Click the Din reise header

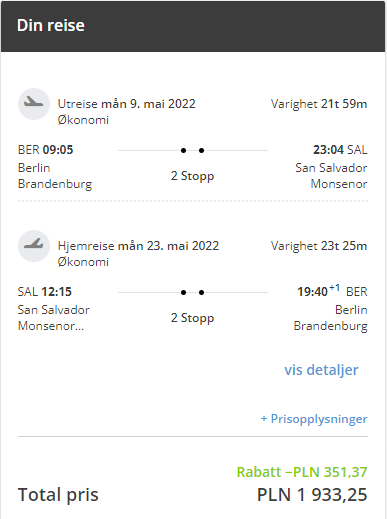(51, 25)
